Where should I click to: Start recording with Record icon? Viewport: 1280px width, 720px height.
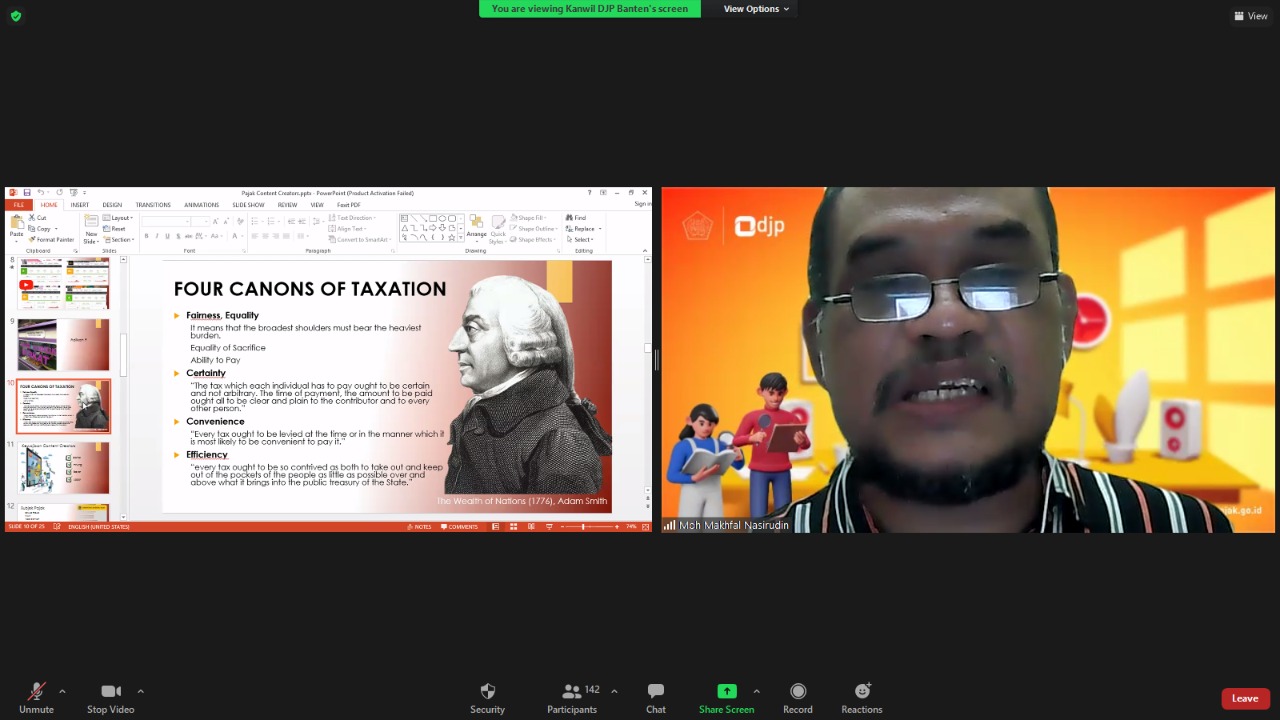[797, 691]
